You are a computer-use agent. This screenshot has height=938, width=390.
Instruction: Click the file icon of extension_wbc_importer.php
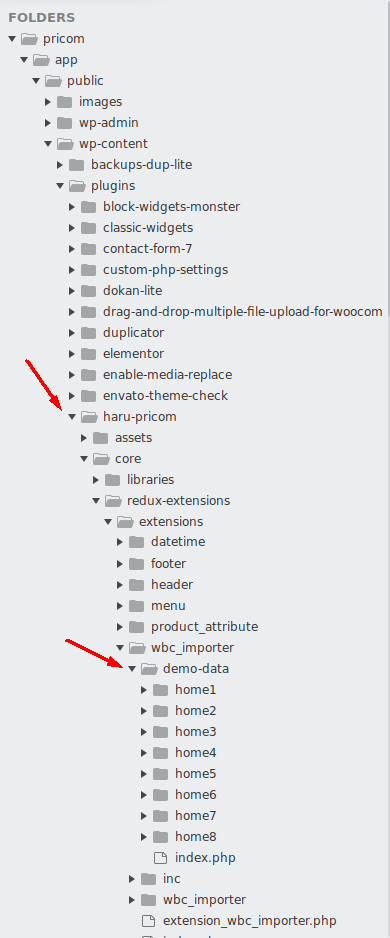tap(148, 921)
